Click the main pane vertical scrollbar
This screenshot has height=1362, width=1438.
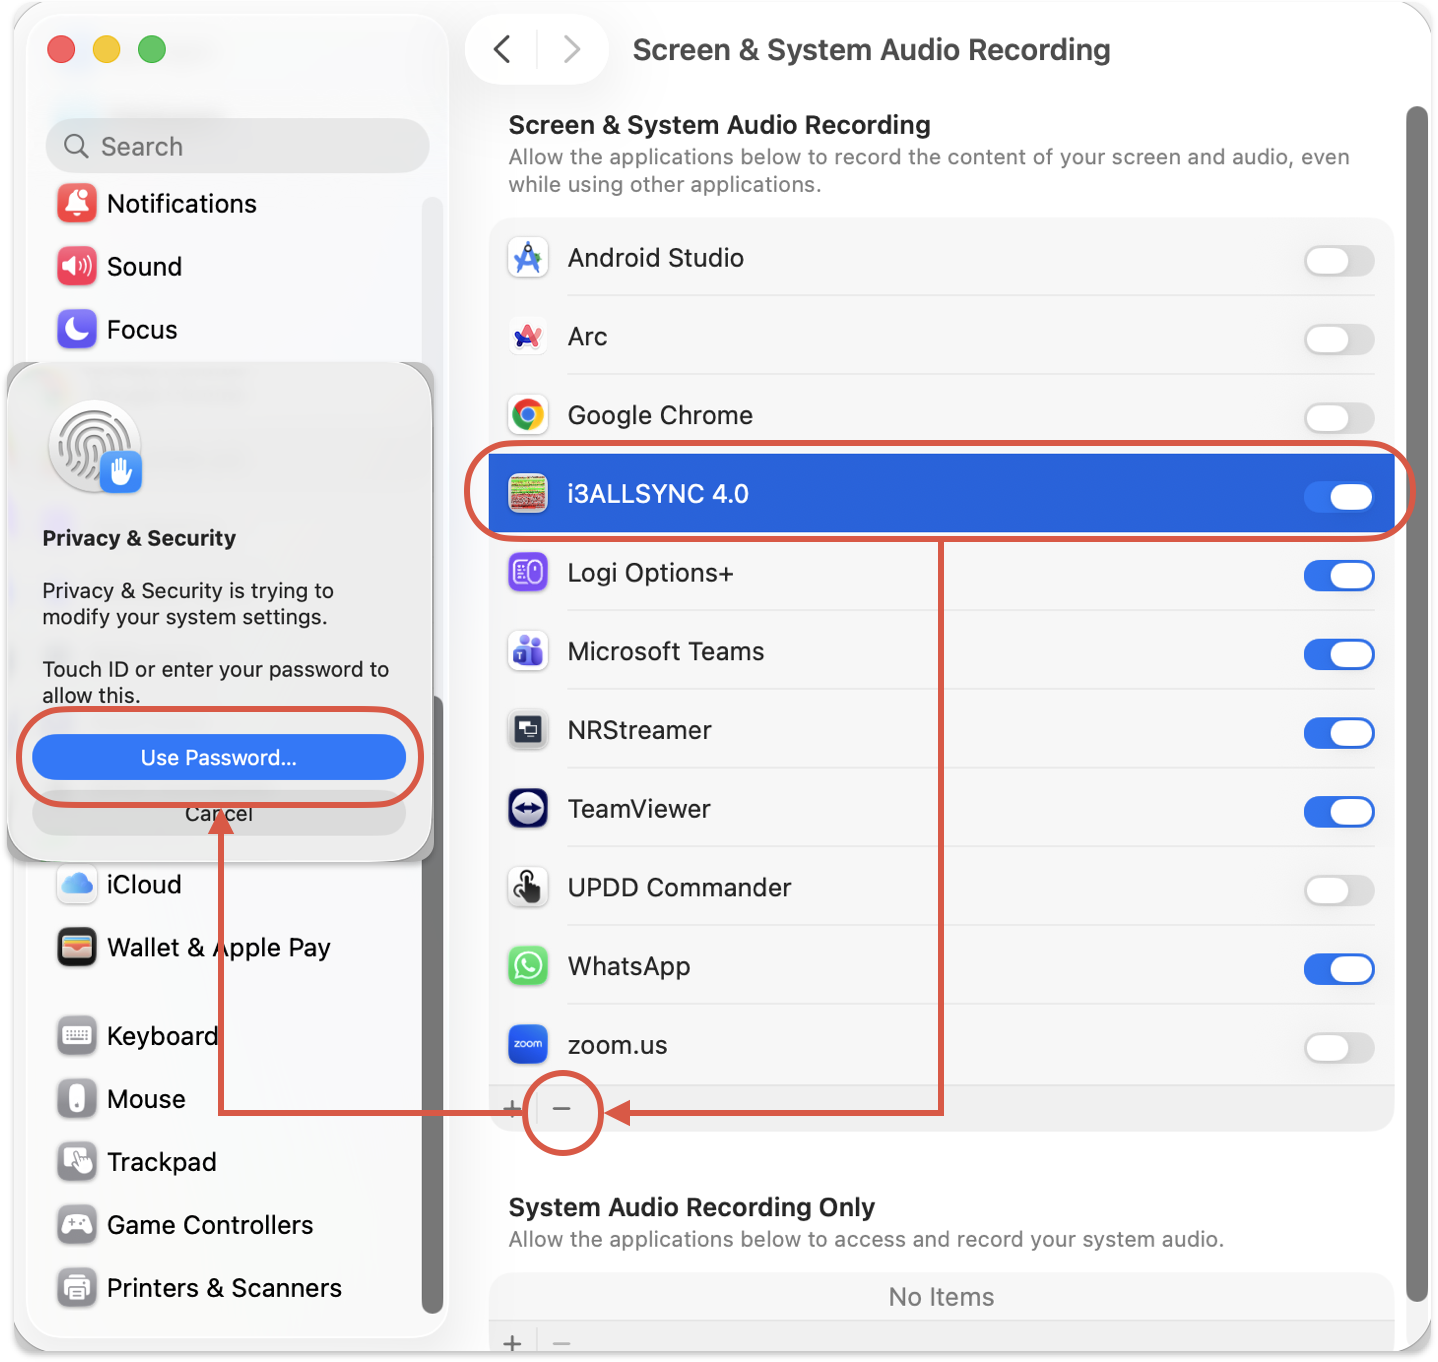(1417, 703)
